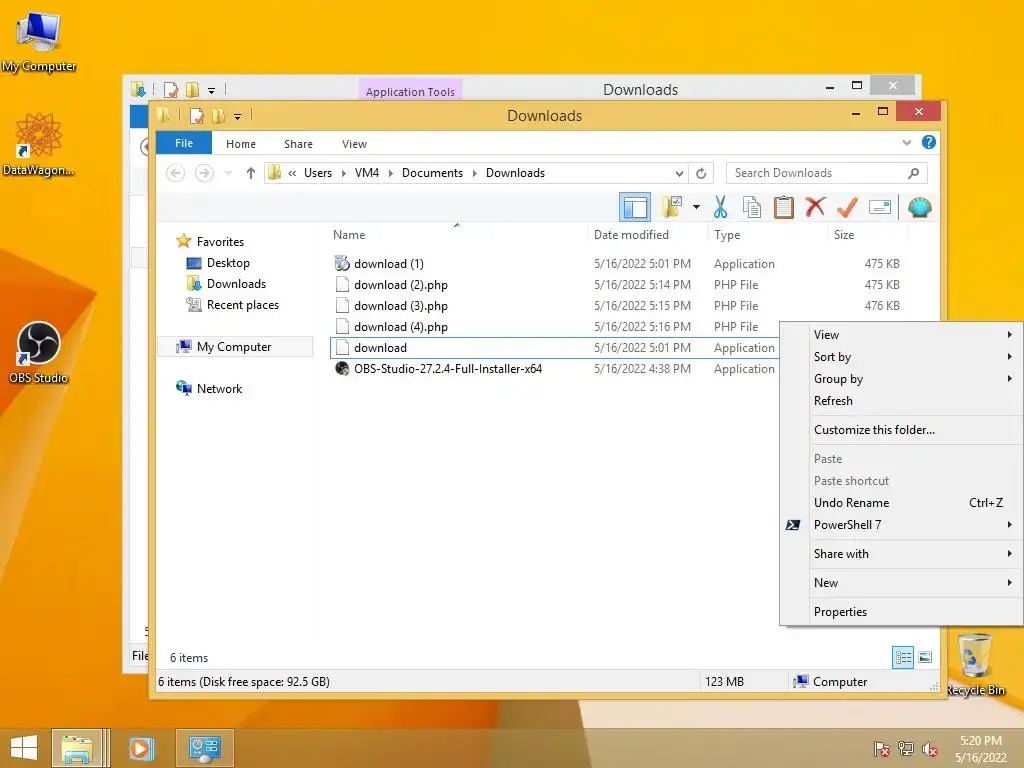Select Favorites in navigation pane
1024x768 pixels.
point(220,242)
